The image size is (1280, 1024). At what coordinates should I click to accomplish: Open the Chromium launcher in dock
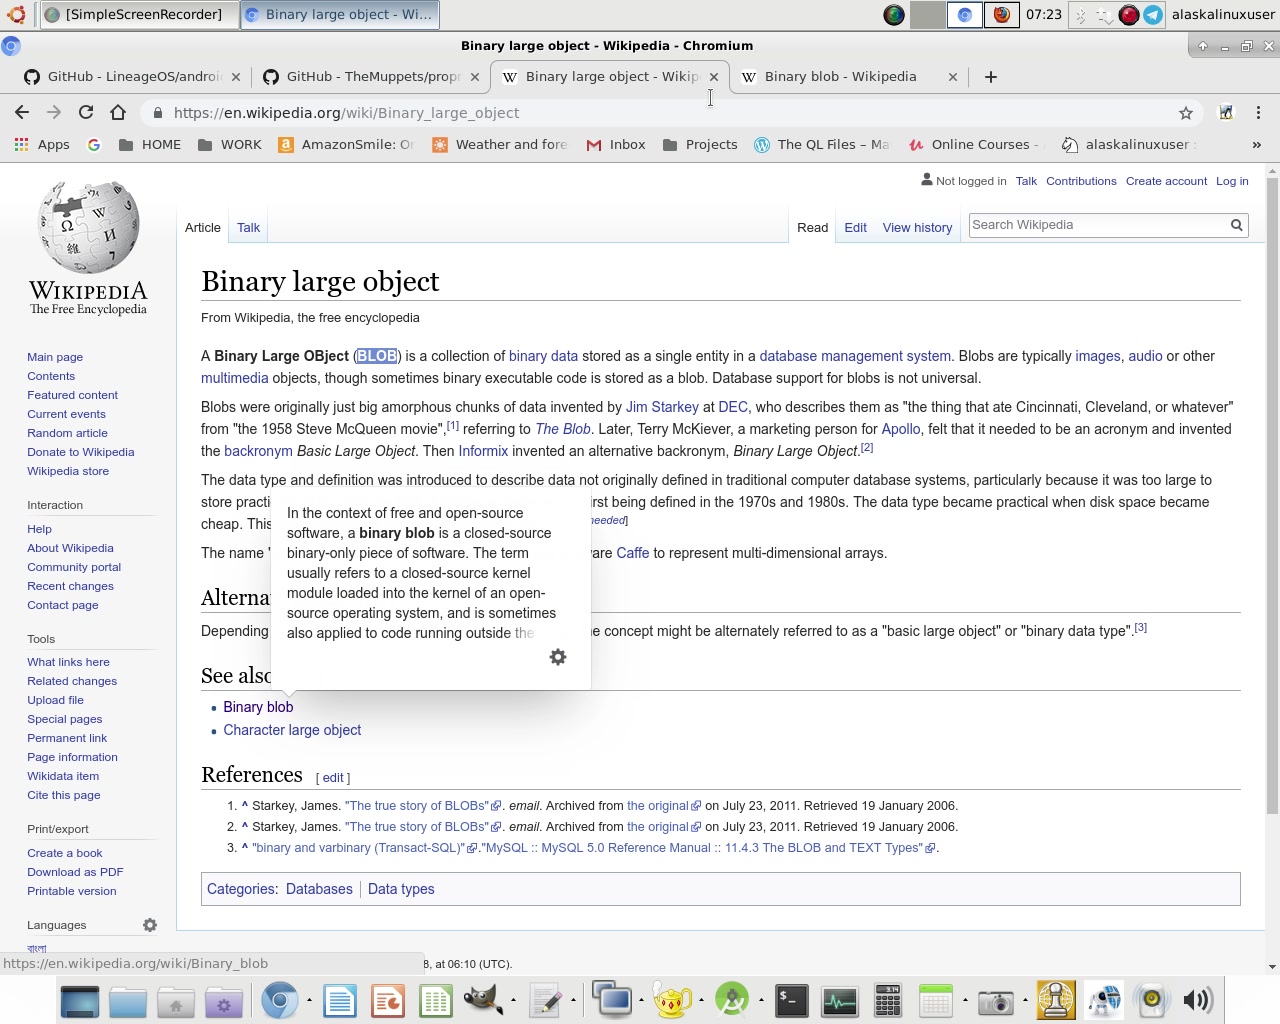[x=279, y=1000]
